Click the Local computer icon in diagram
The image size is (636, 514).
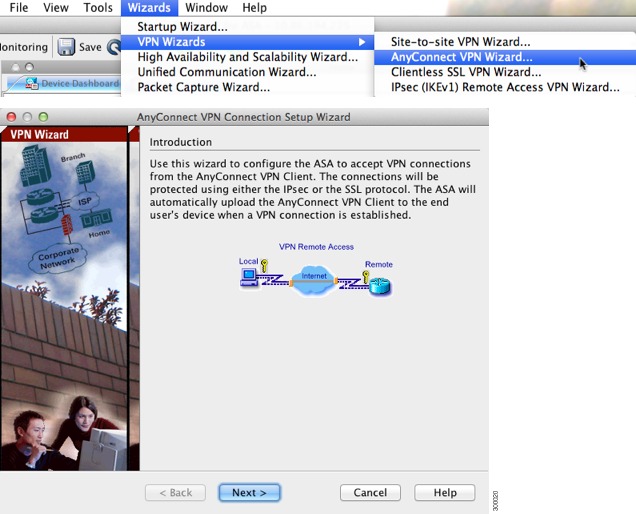[x=249, y=277]
